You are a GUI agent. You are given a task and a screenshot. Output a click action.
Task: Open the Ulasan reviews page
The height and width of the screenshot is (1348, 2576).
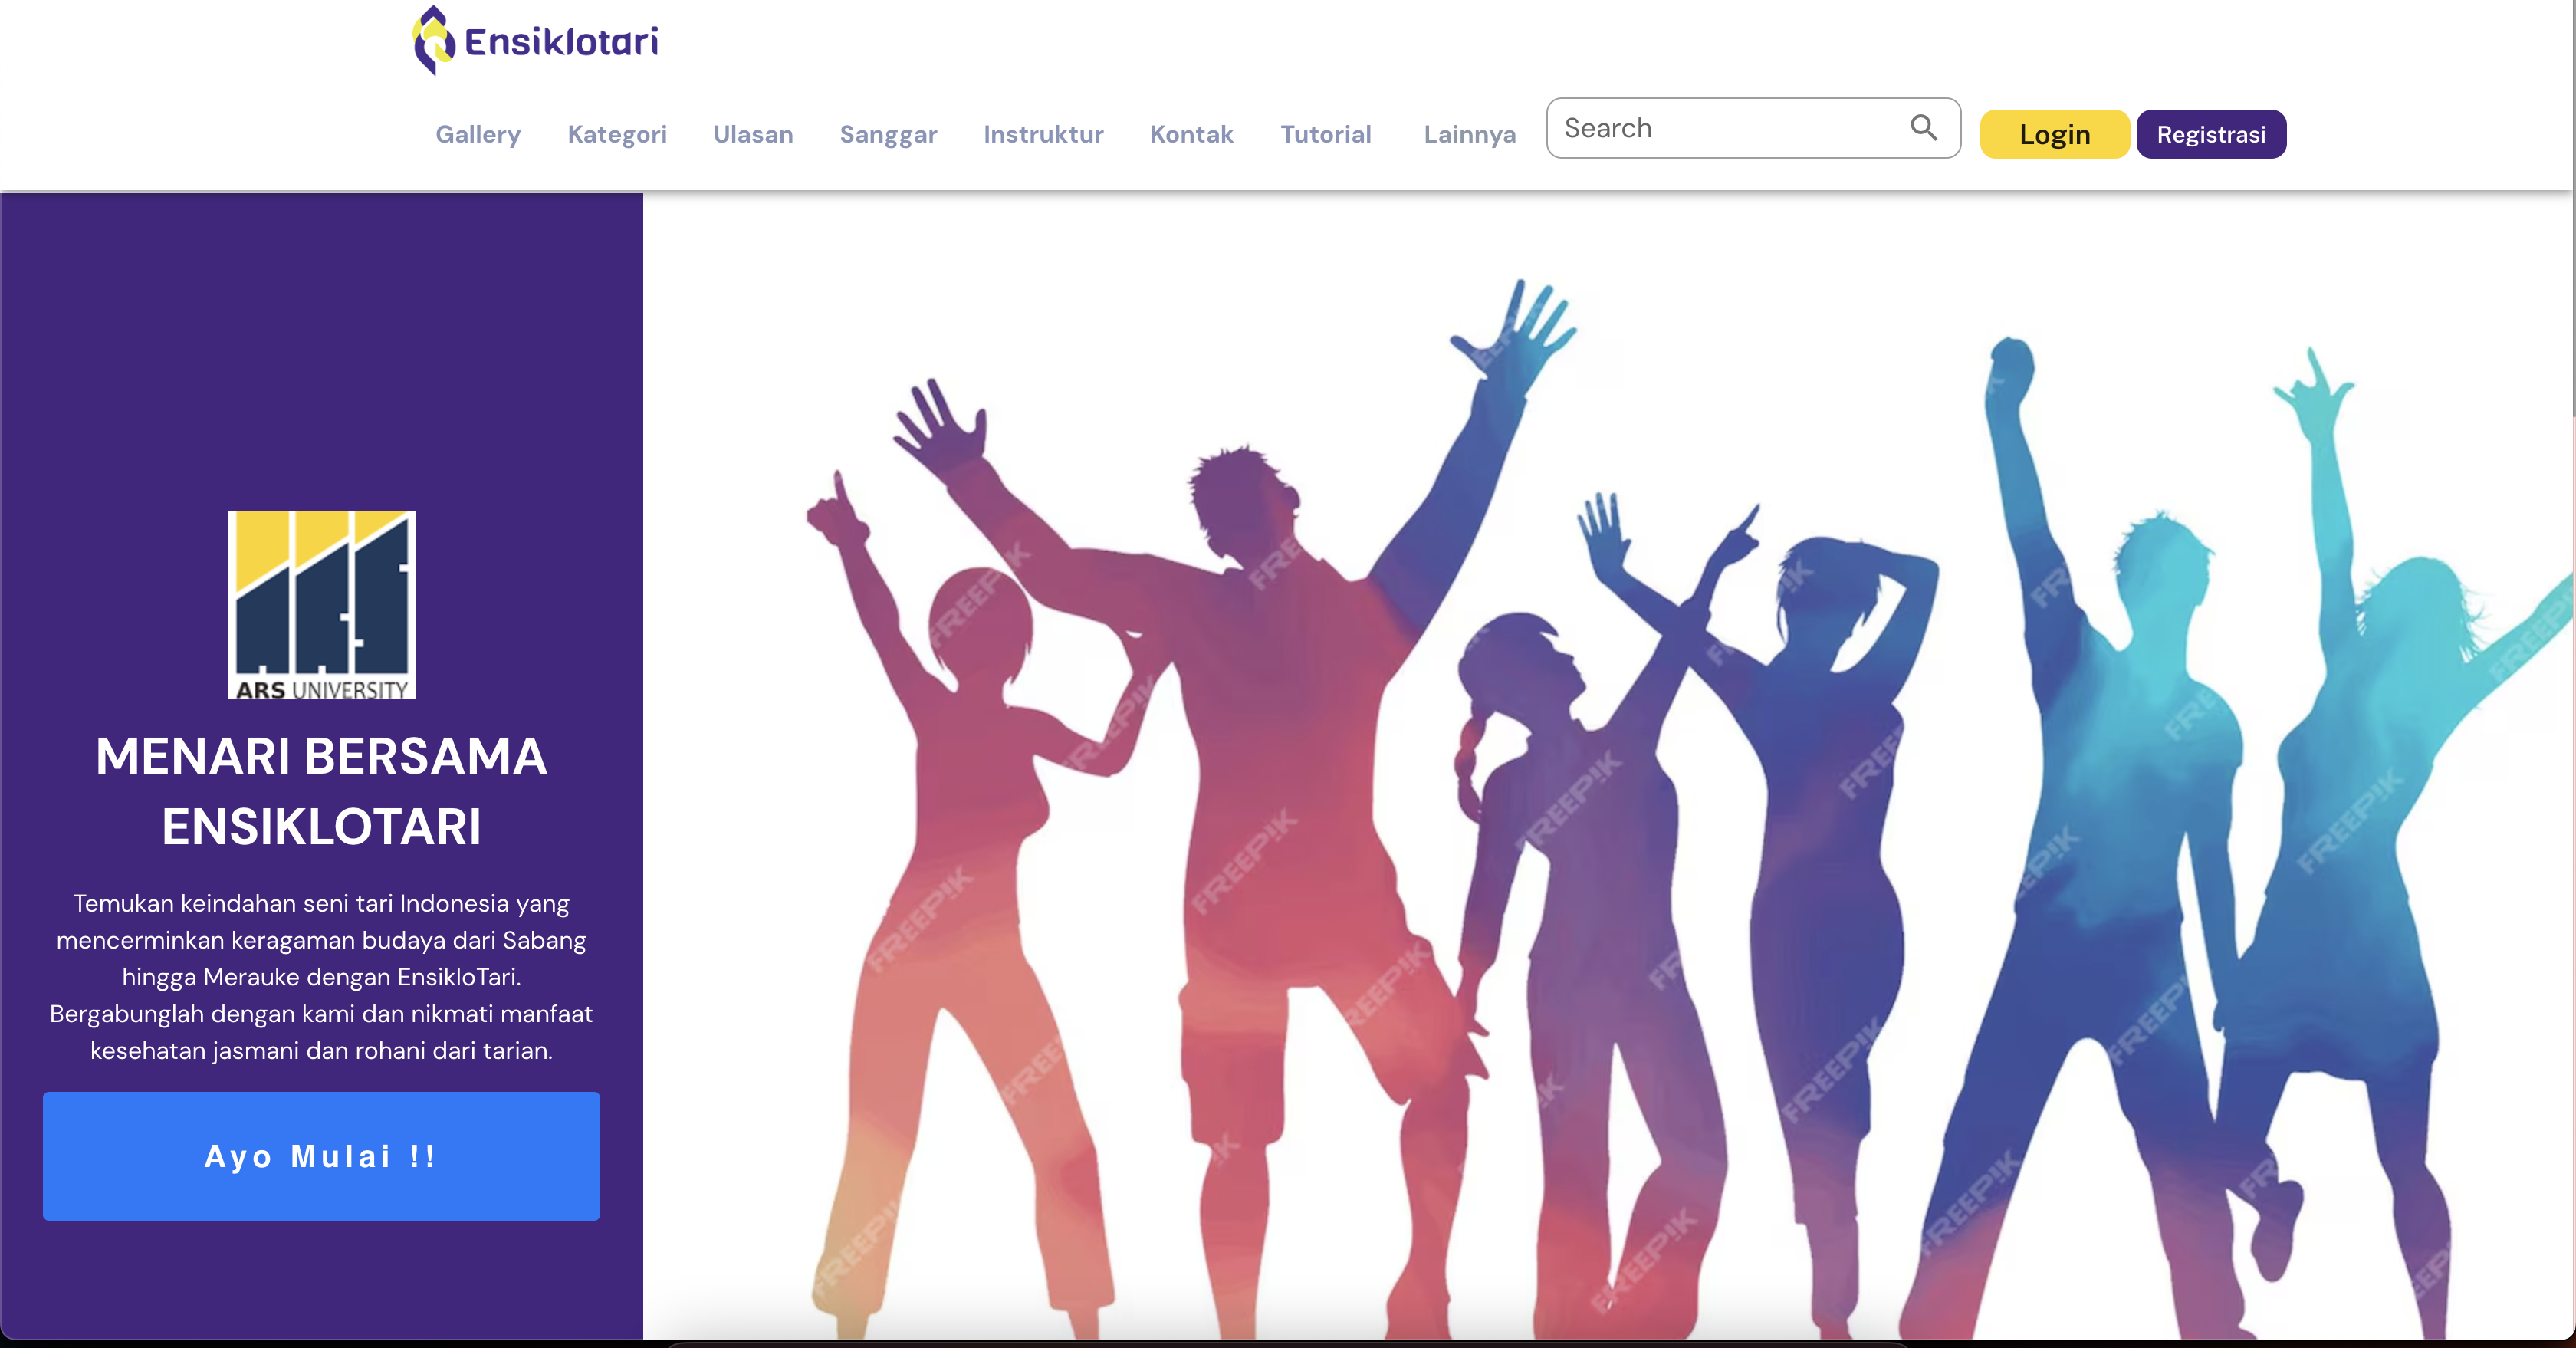(x=753, y=134)
